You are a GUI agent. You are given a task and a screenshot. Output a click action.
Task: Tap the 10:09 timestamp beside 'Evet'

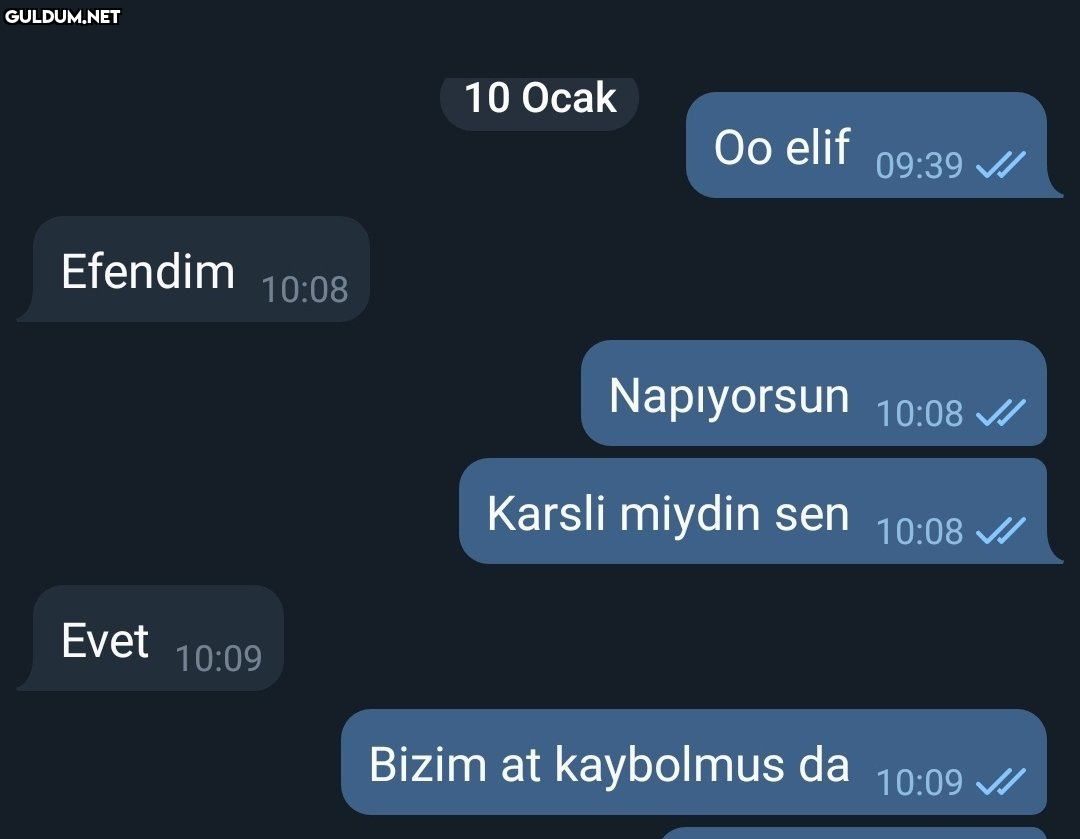click(x=218, y=659)
